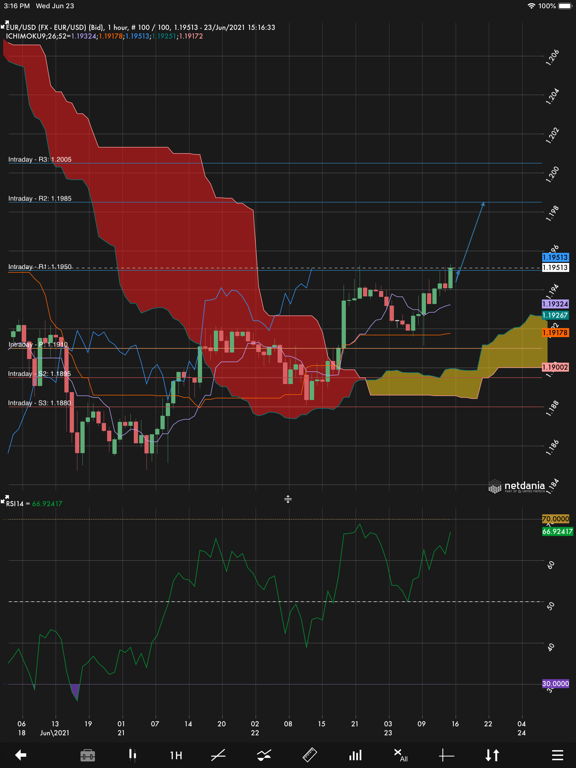Open the trading briefcase icon

coord(88,755)
